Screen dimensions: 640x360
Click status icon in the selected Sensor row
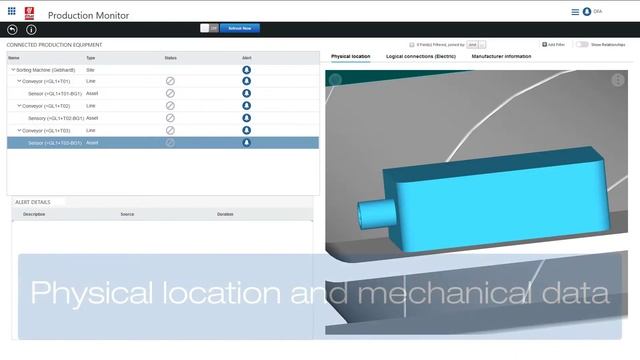click(170, 142)
